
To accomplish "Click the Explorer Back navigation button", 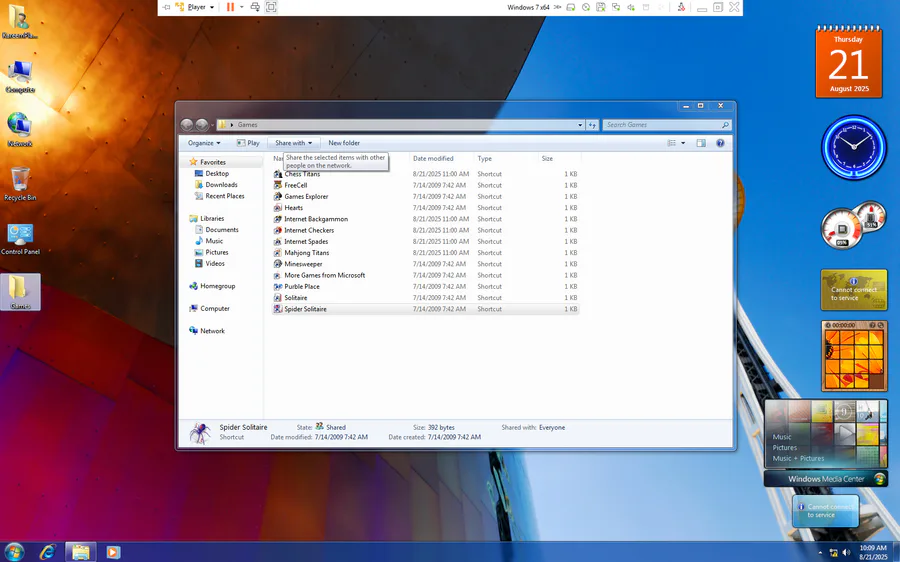I will [187, 125].
